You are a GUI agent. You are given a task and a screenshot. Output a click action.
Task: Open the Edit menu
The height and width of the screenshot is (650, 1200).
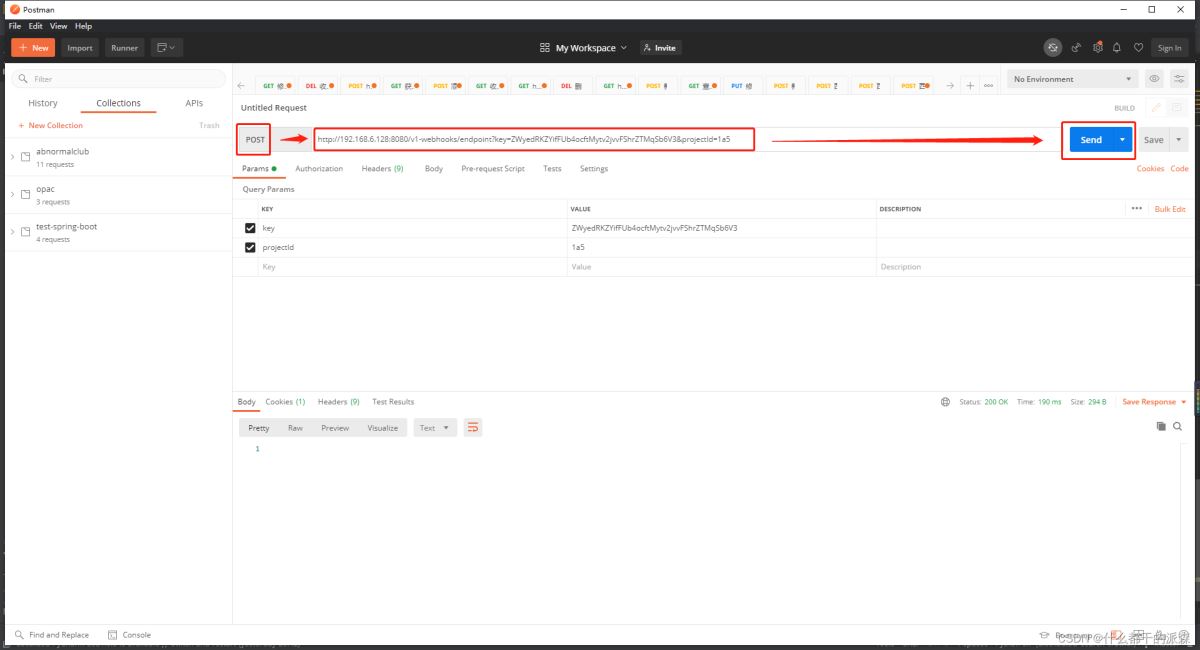coord(35,26)
